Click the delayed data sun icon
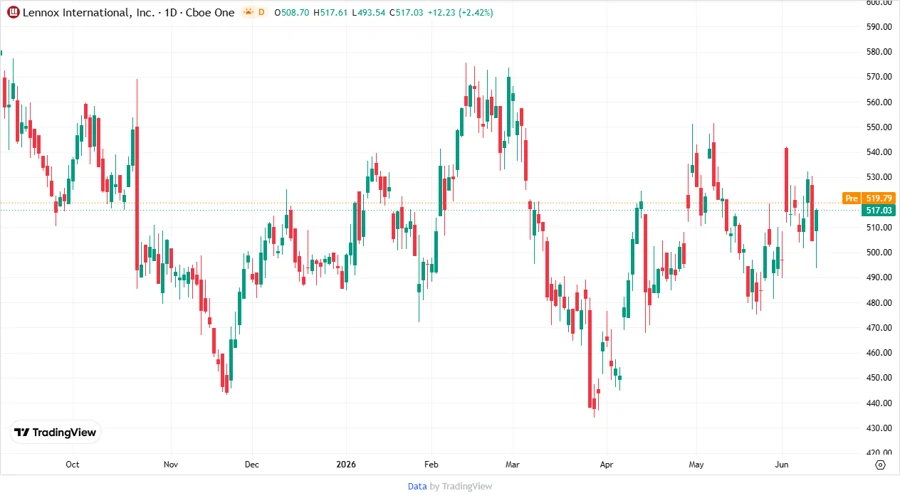The width and height of the screenshot is (900, 498). click(248, 12)
